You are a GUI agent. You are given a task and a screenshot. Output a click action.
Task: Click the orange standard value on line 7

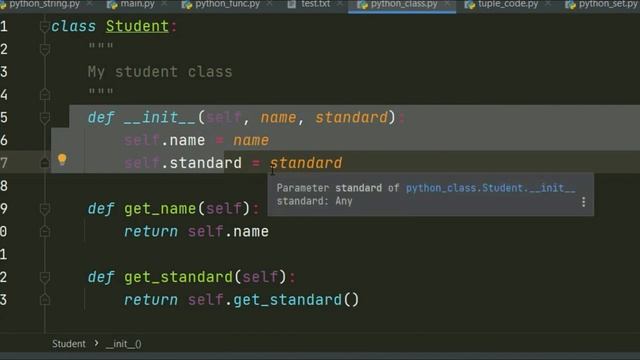(x=306, y=163)
